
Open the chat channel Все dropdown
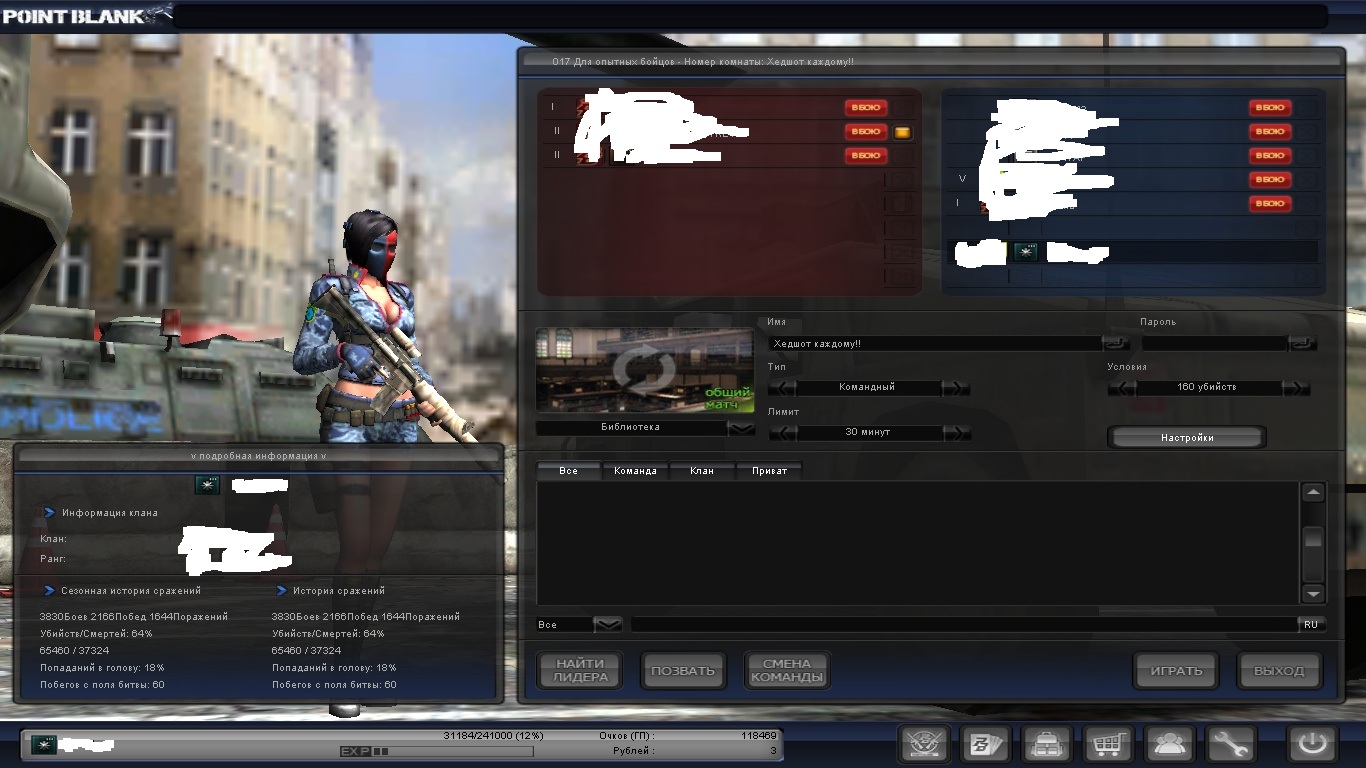click(x=607, y=625)
